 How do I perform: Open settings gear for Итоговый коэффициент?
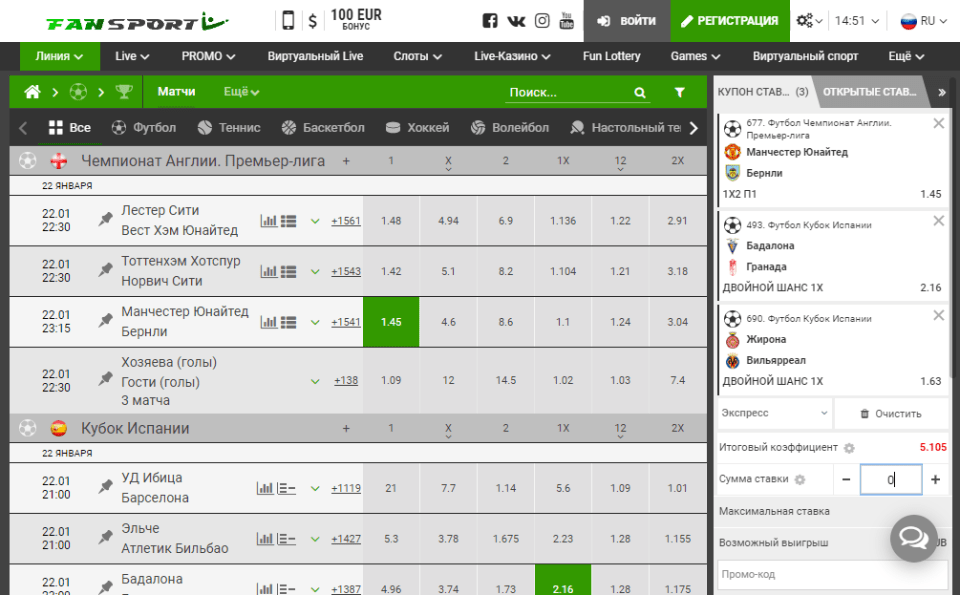click(849, 448)
